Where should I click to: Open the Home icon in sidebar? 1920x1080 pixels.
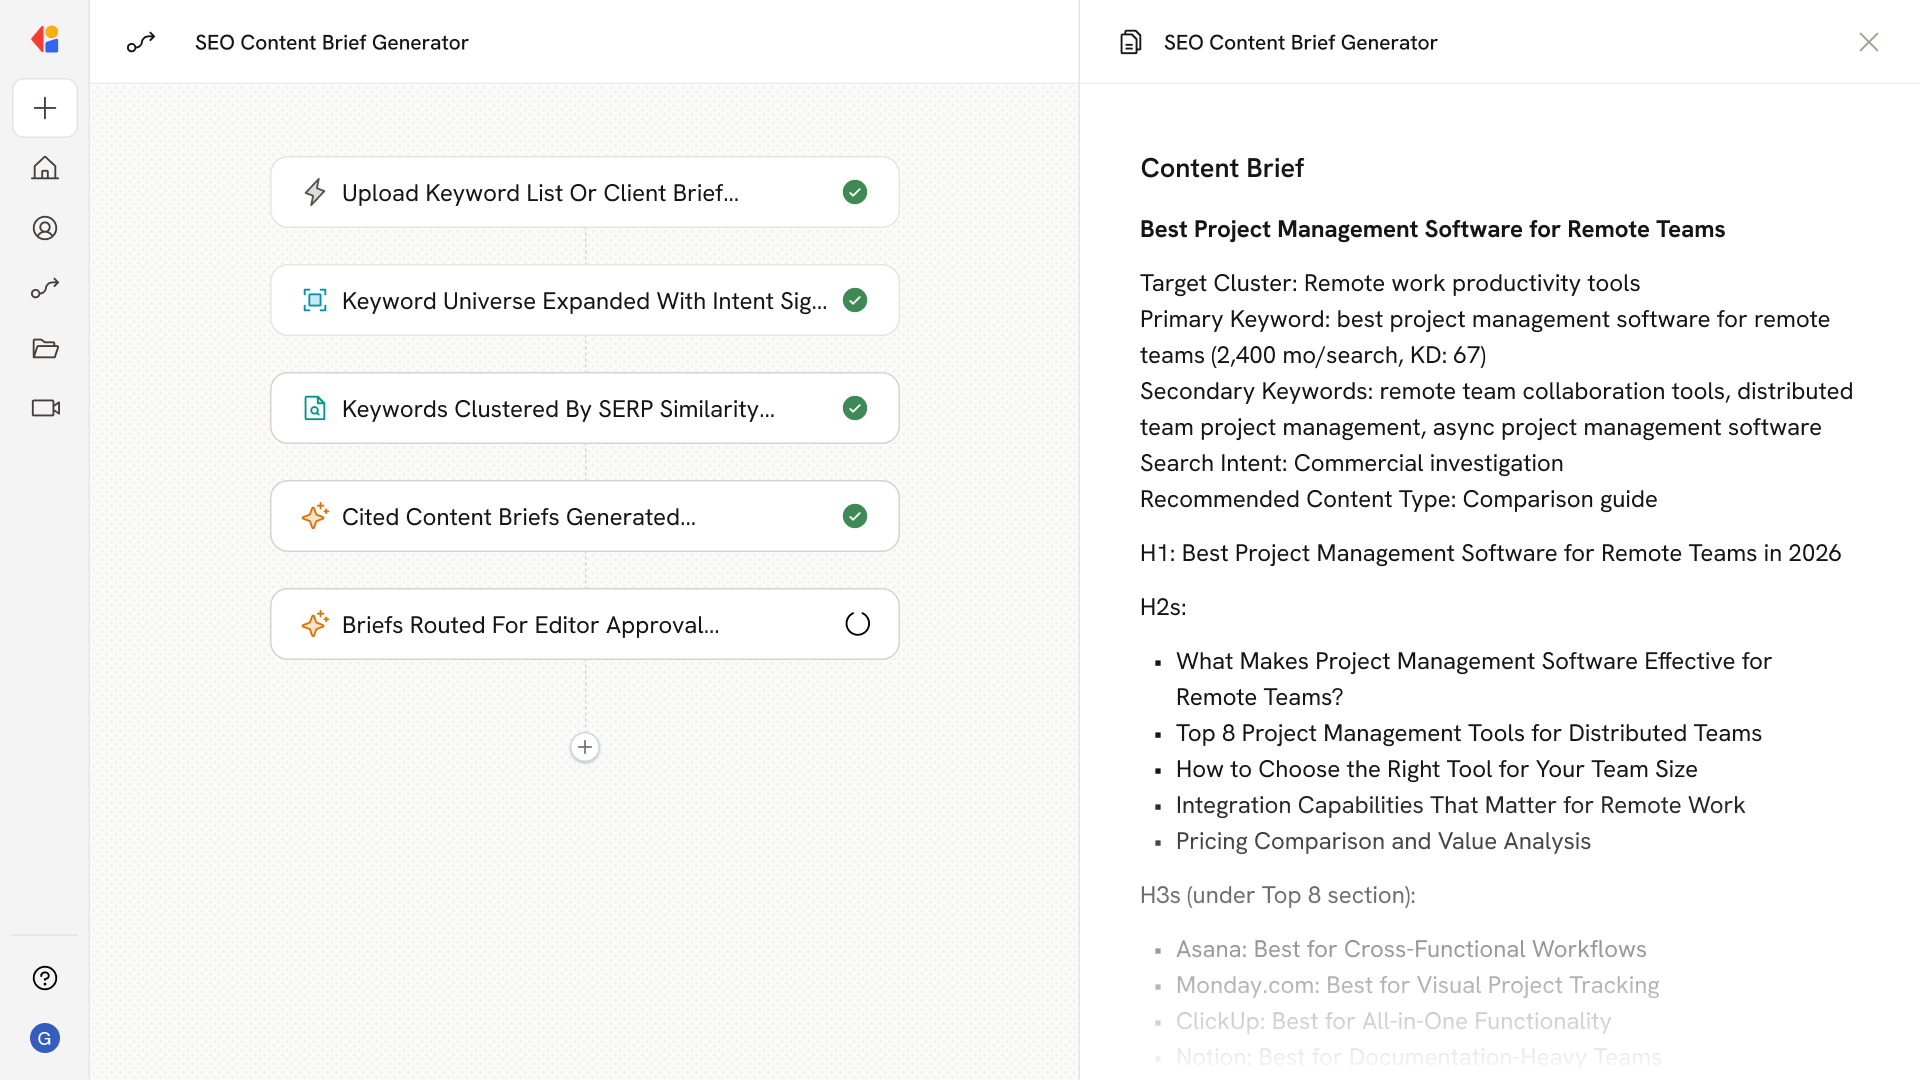45,168
